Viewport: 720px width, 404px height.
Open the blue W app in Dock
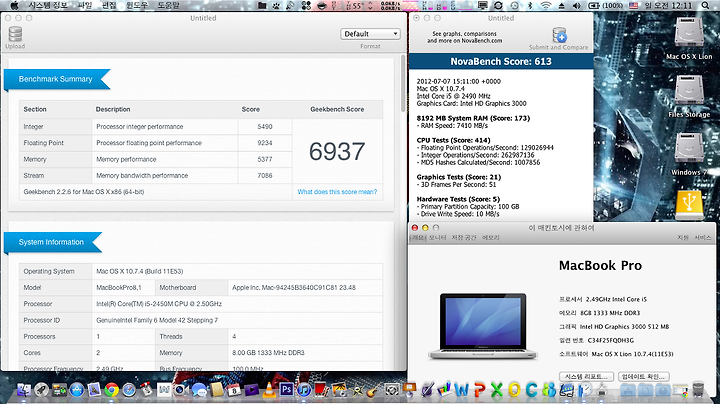(x=462, y=390)
